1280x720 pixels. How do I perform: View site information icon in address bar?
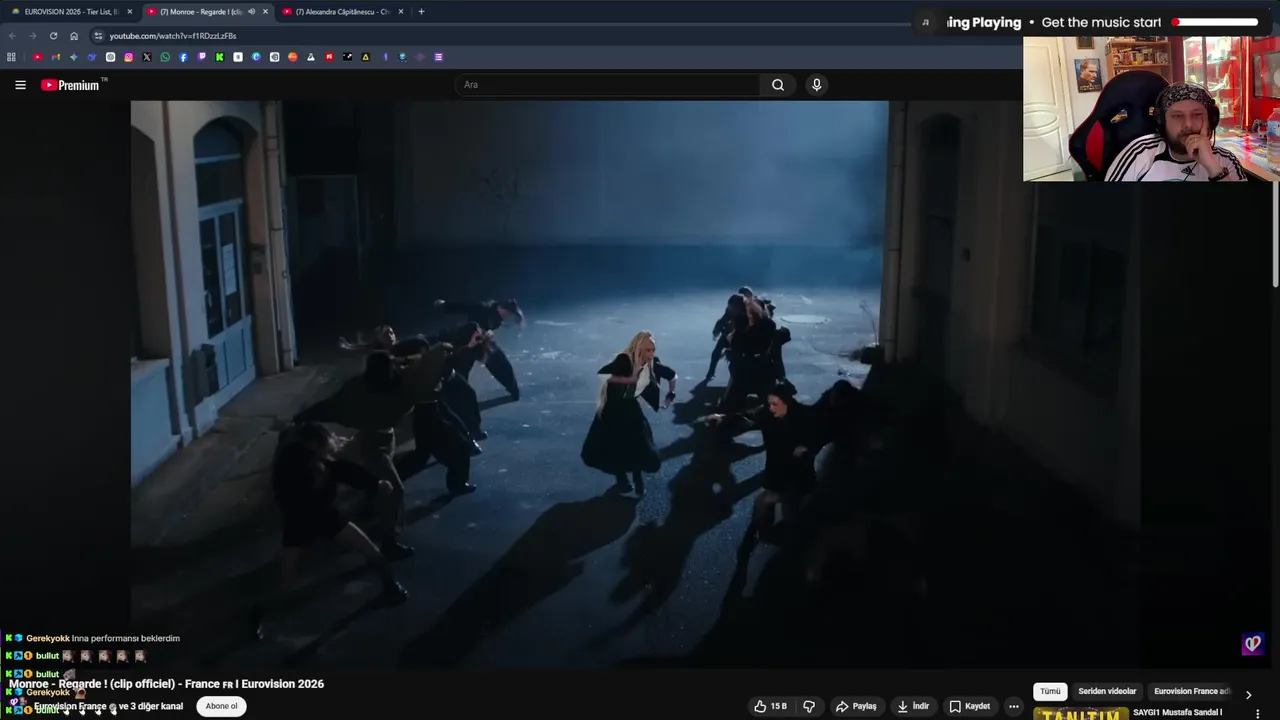pyautogui.click(x=98, y=36)
